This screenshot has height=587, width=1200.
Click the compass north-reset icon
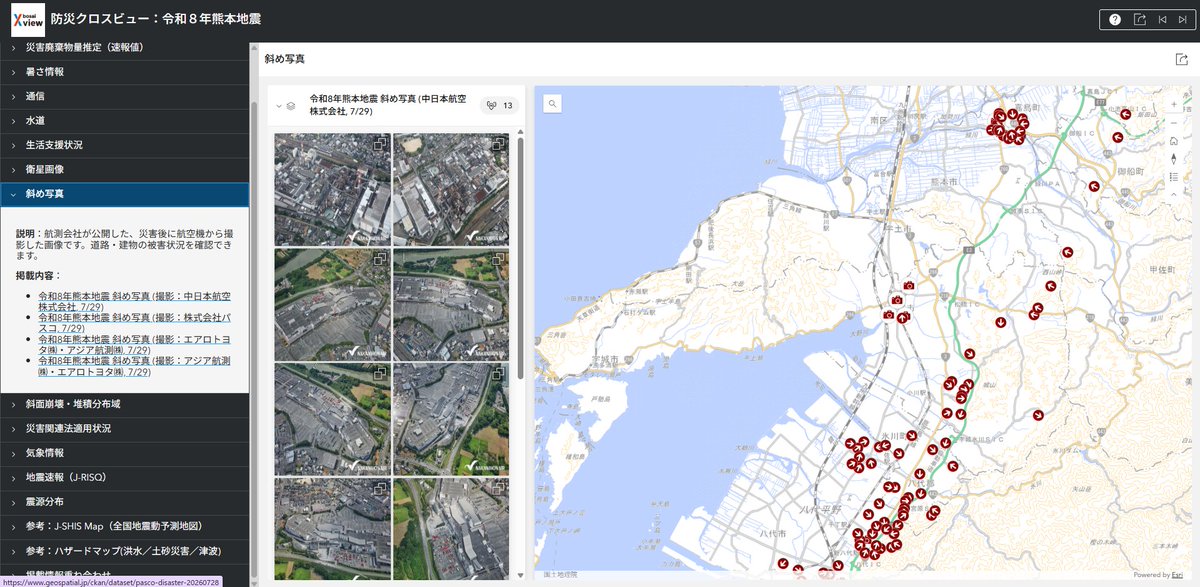point(1174,158)
